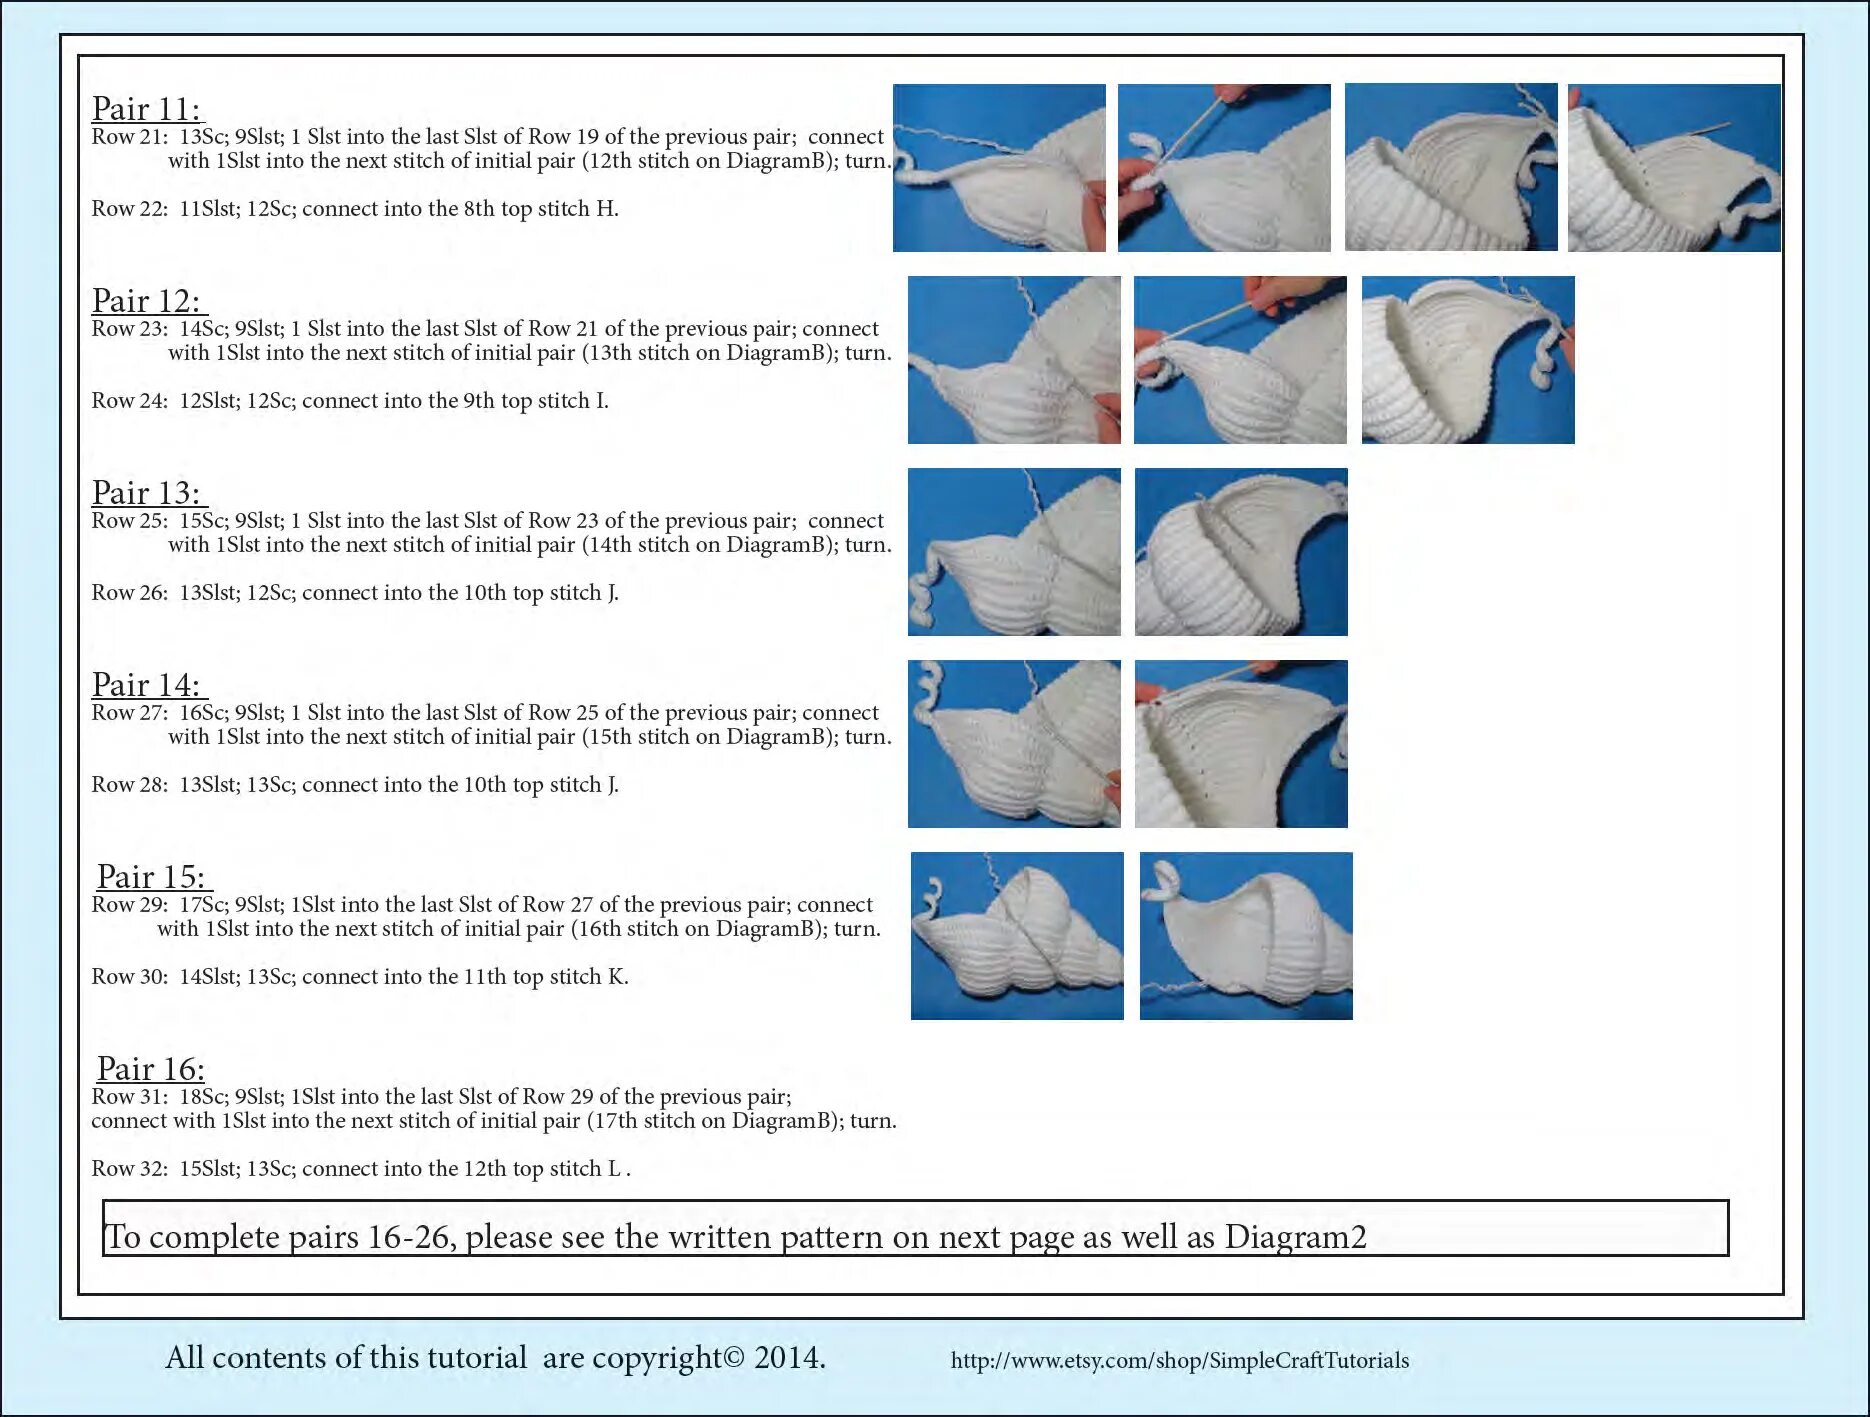Click the third photo in Pair 12 row
The image size is (1870, 1417).
pyautogui.click(x=1468, y=360)
